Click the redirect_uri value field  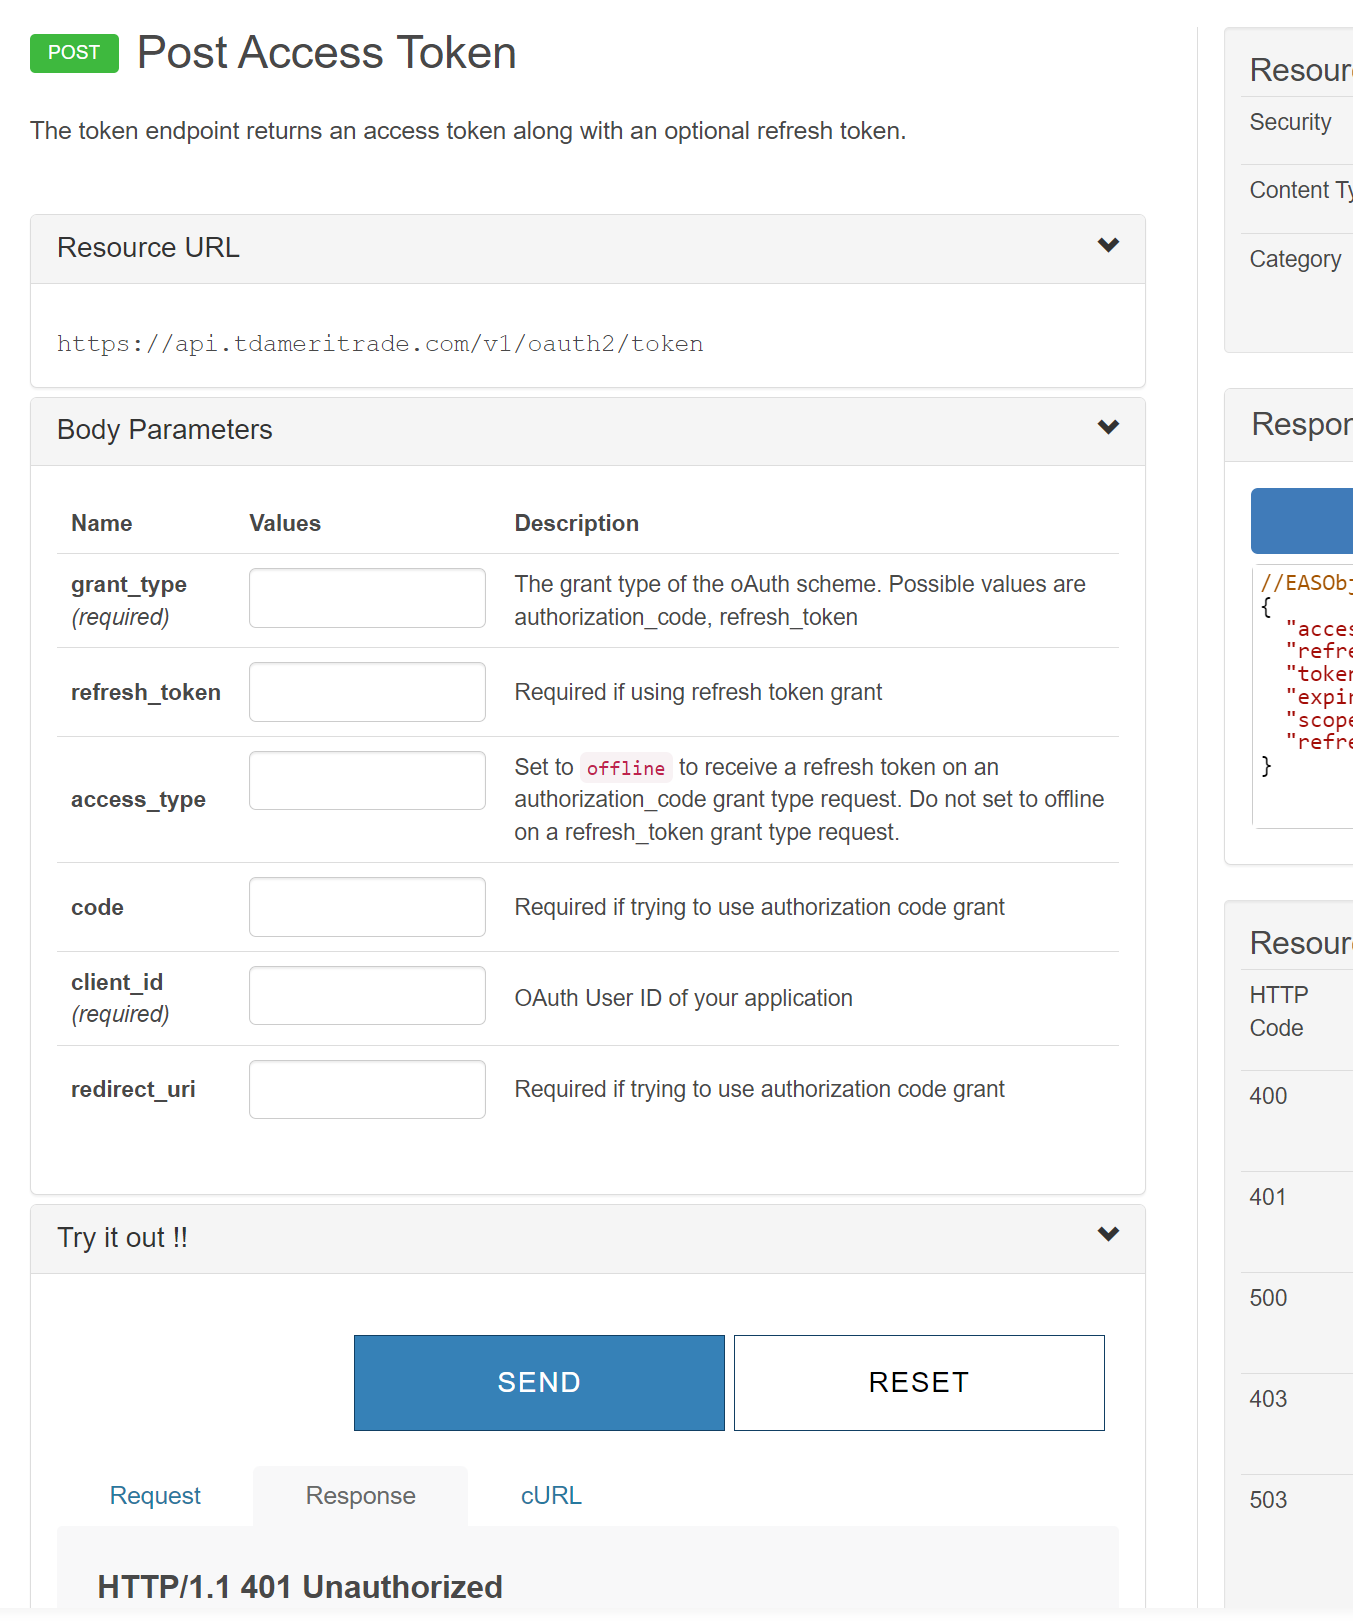point(367,1090)
